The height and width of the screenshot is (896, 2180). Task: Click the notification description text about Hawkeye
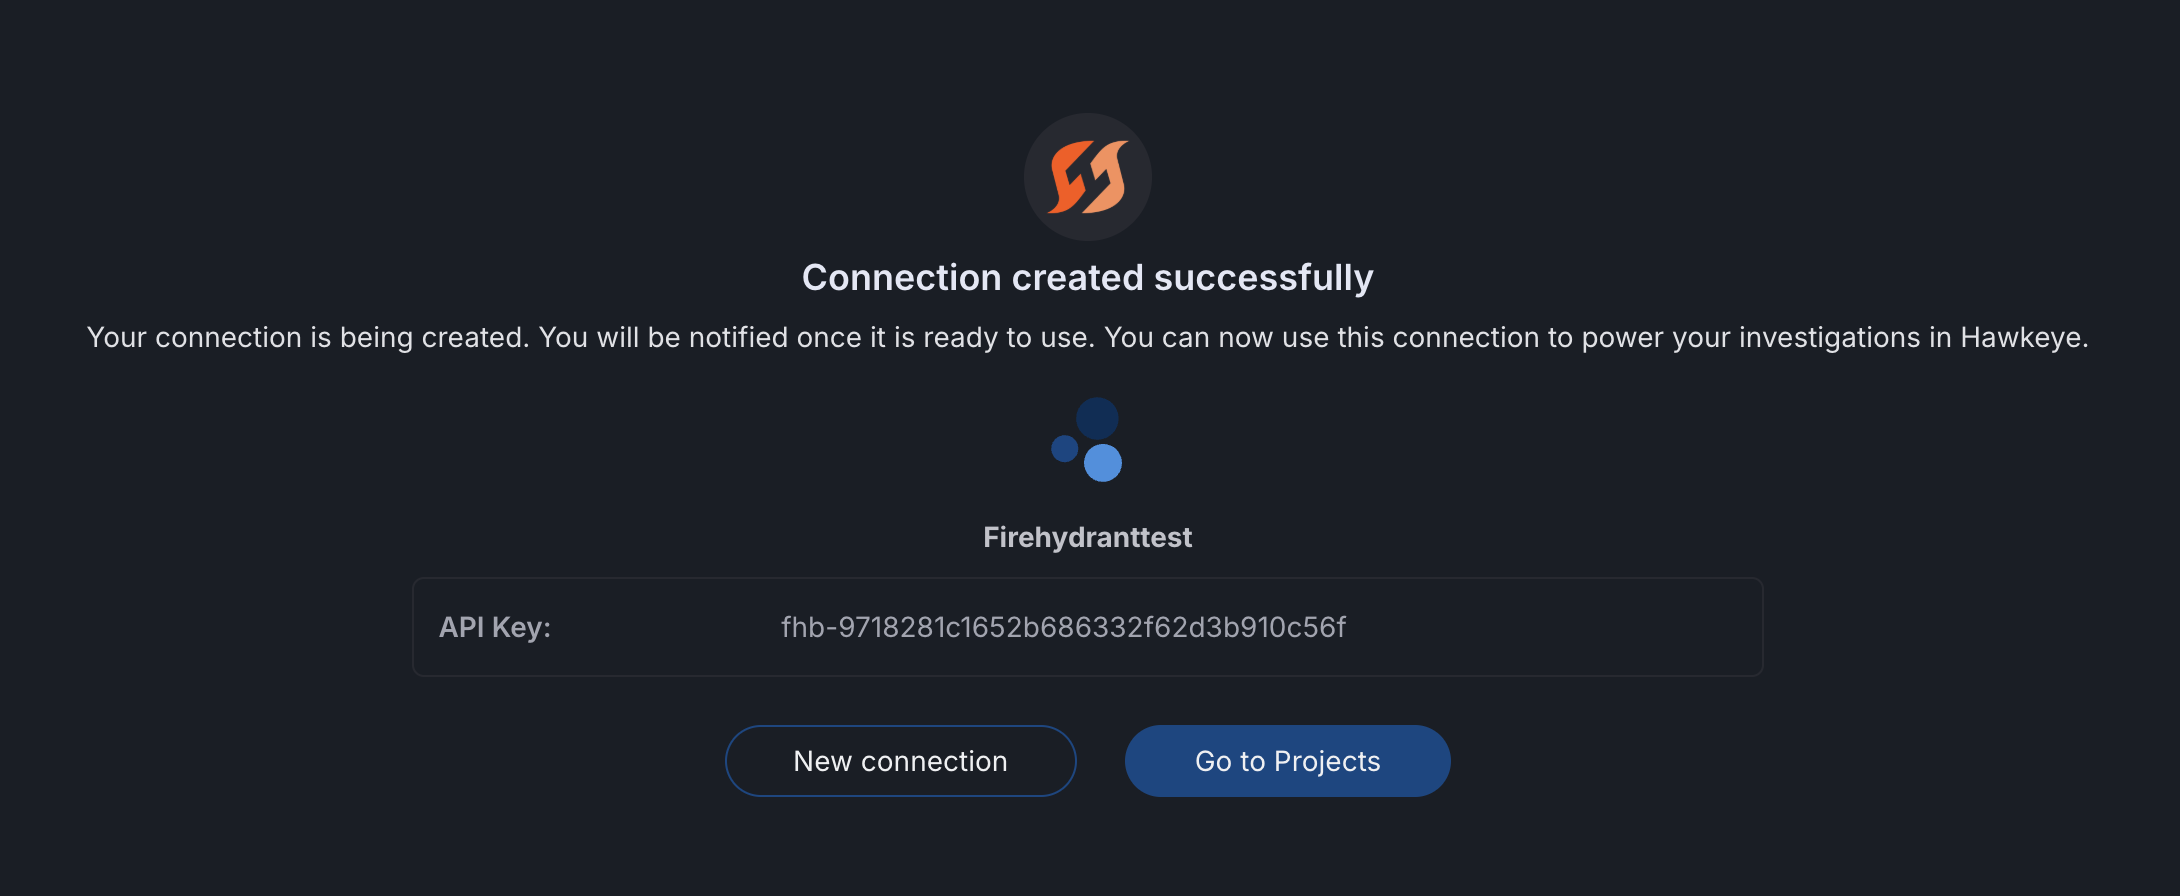1088,337
